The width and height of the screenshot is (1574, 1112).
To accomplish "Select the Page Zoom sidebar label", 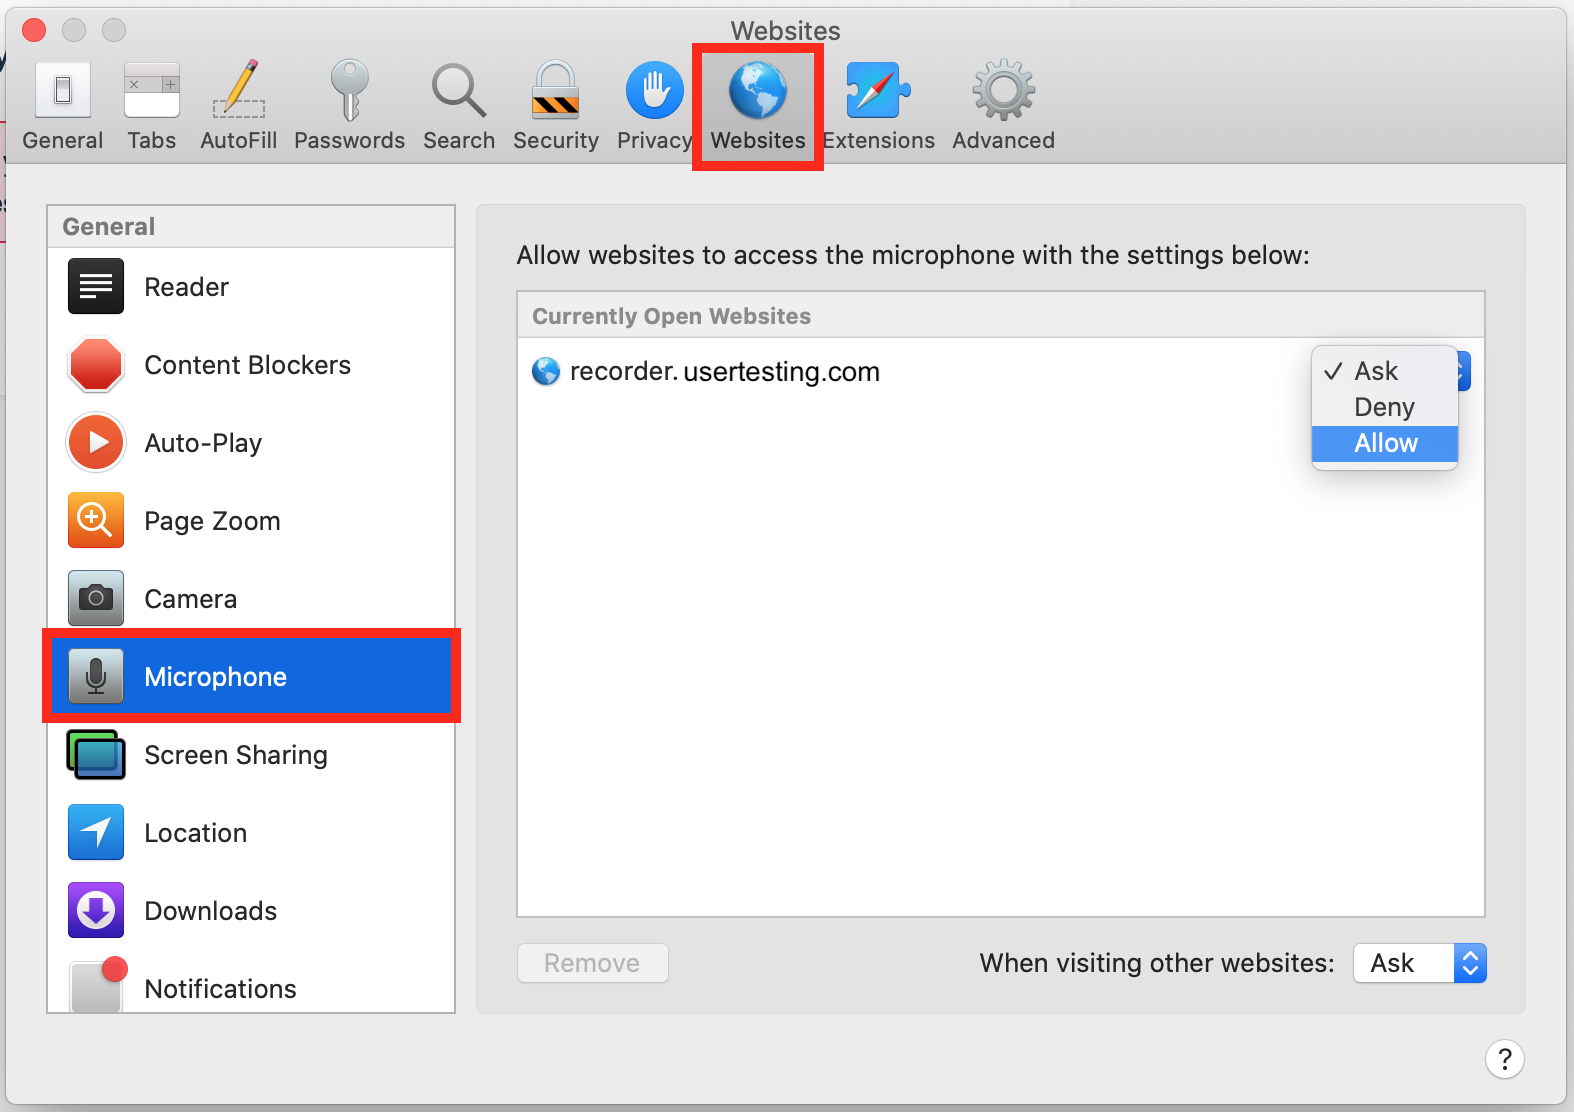I will pos(212,521).
